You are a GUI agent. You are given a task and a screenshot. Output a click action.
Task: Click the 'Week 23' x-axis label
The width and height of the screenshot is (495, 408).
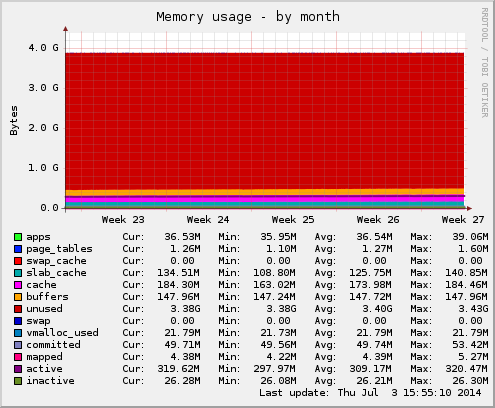pos(123,220)
